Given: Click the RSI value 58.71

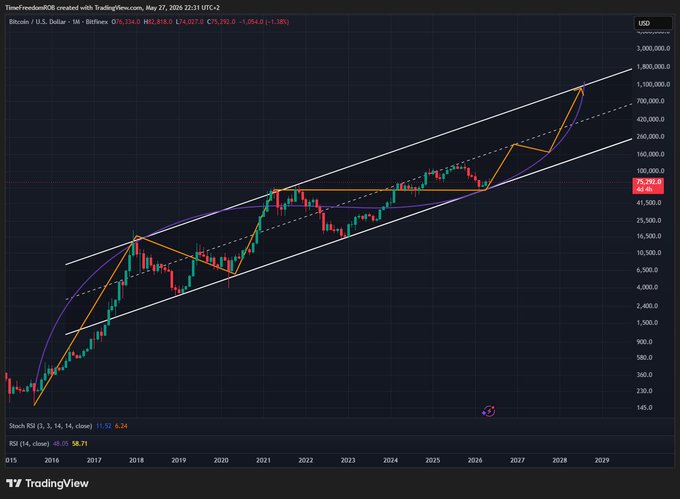Looking at the screenshot, I should [79, 444].
